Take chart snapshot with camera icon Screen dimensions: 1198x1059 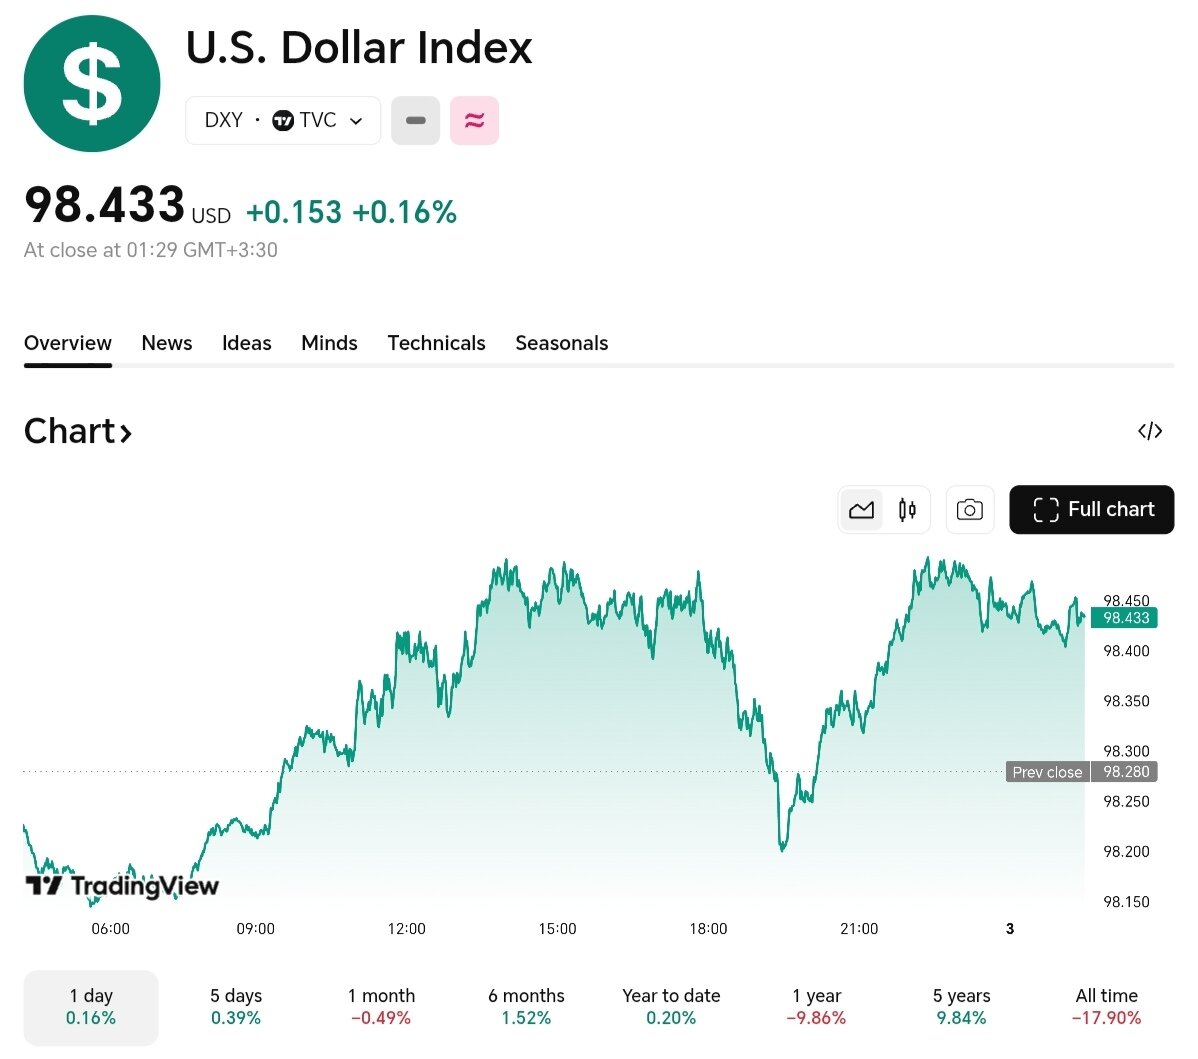(x=969, y=510)
